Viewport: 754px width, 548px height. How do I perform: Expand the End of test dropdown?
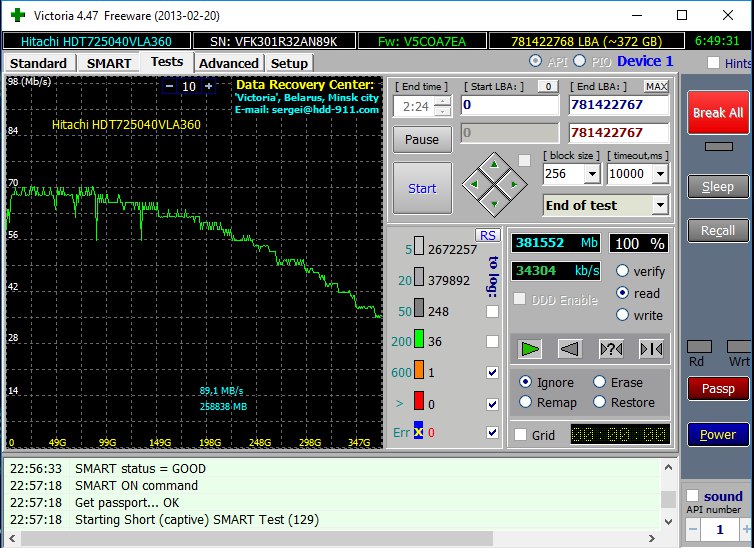661,205
